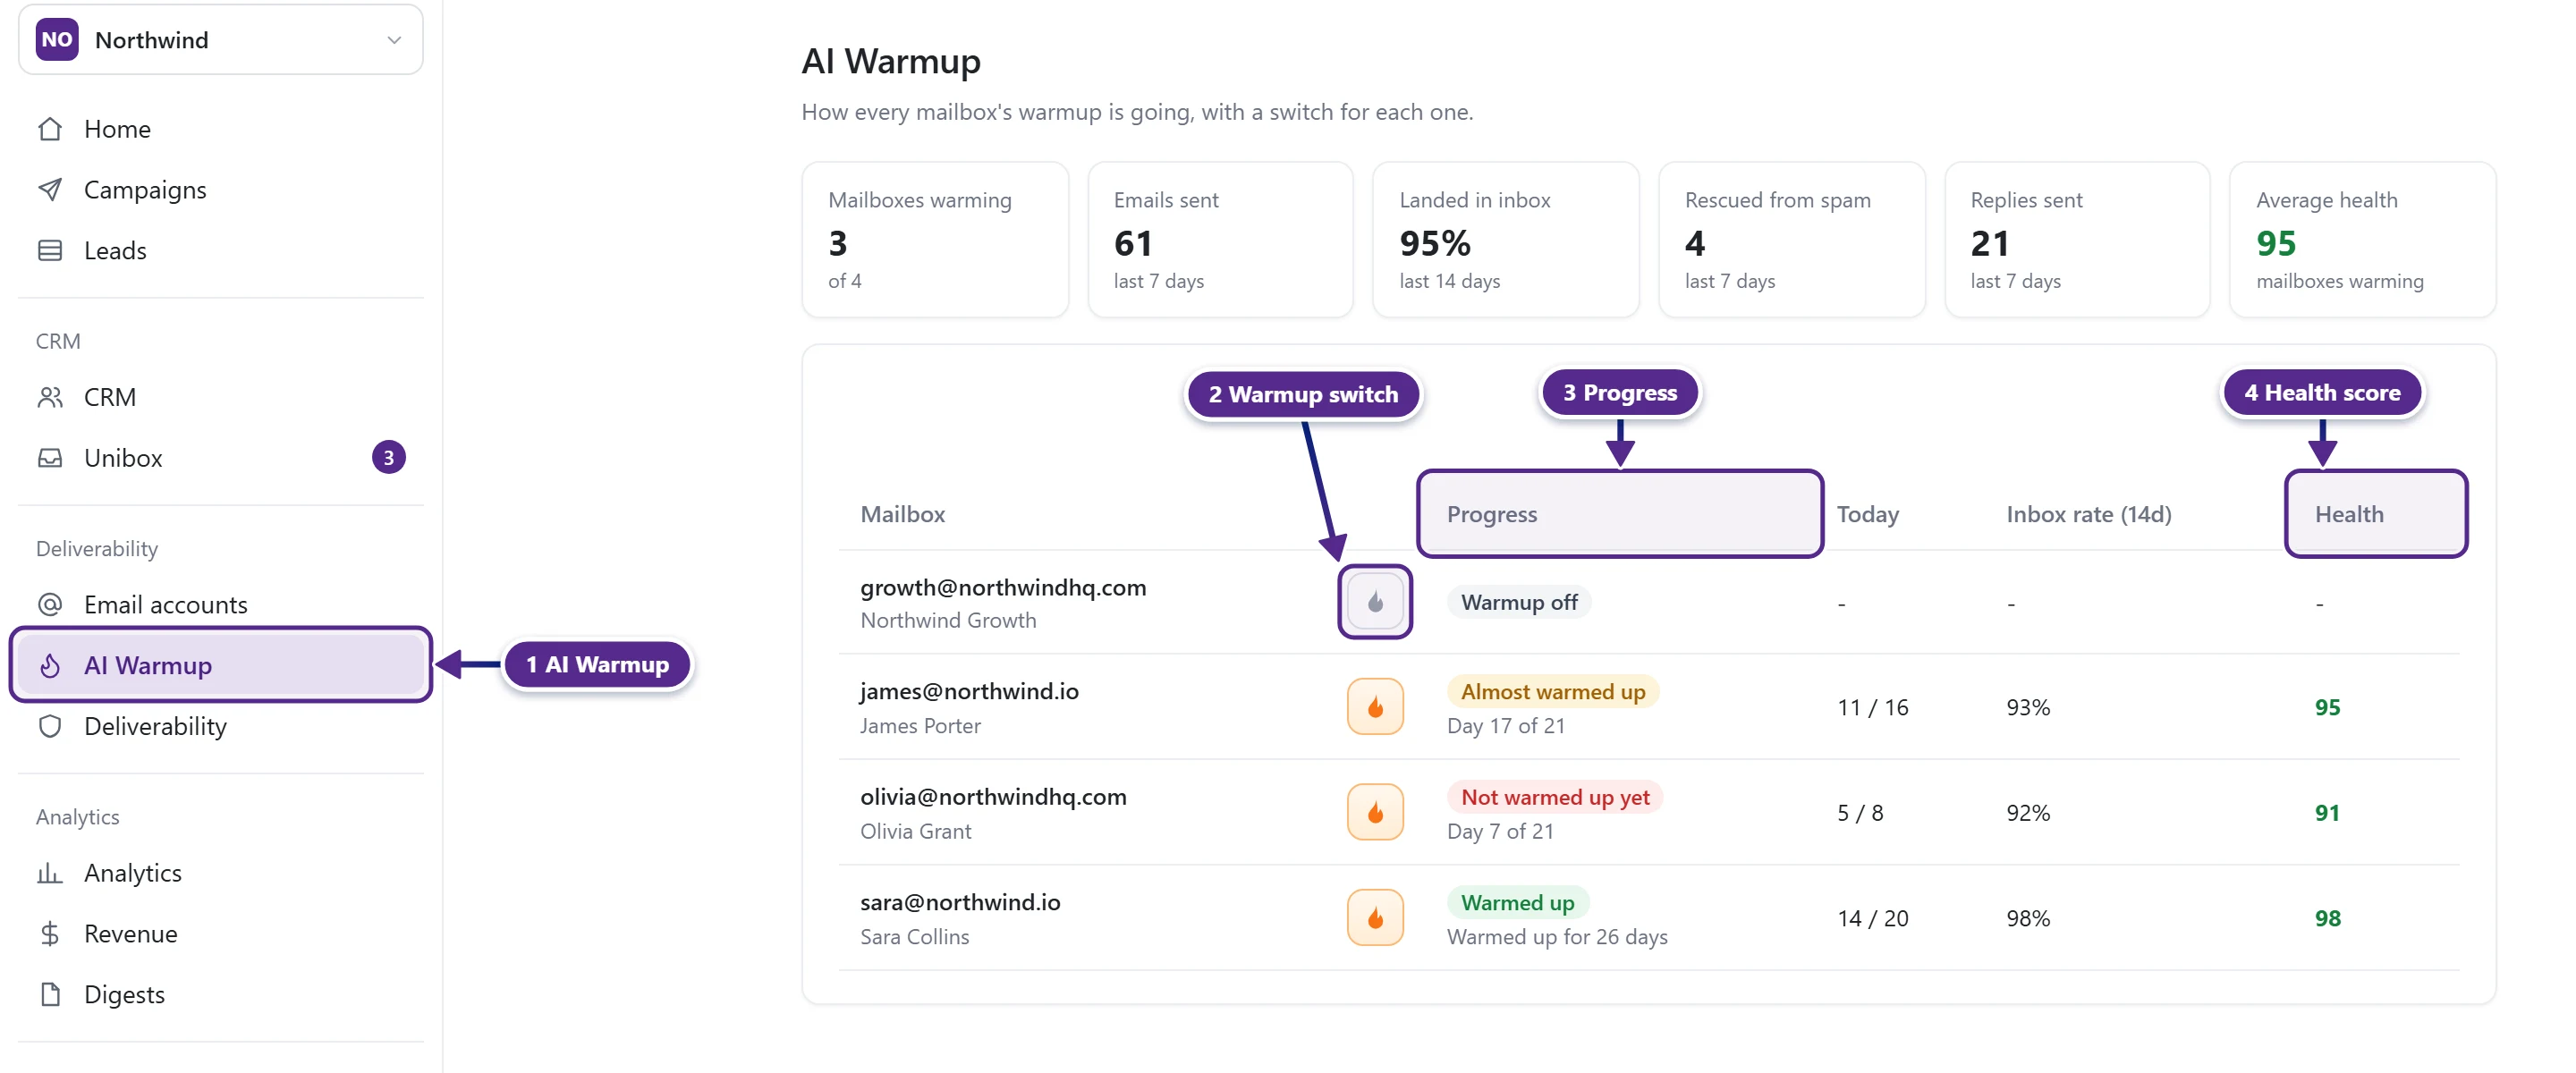Click the Unibox unread badge showing 3
The image size is (2576, 1073).
pos(389,458)
